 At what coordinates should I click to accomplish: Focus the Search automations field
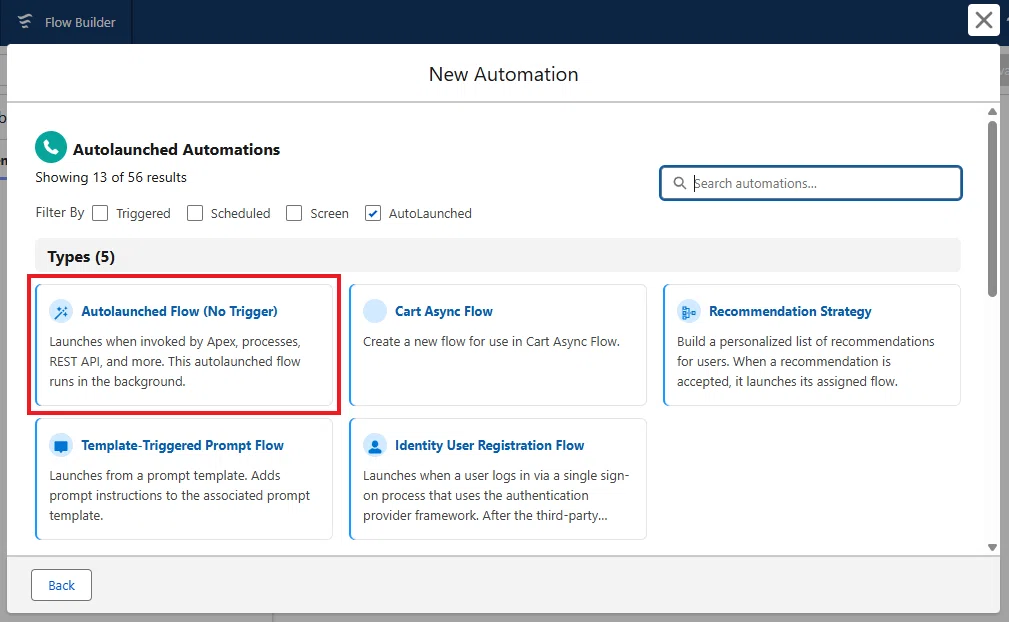(x=811, y=183)
